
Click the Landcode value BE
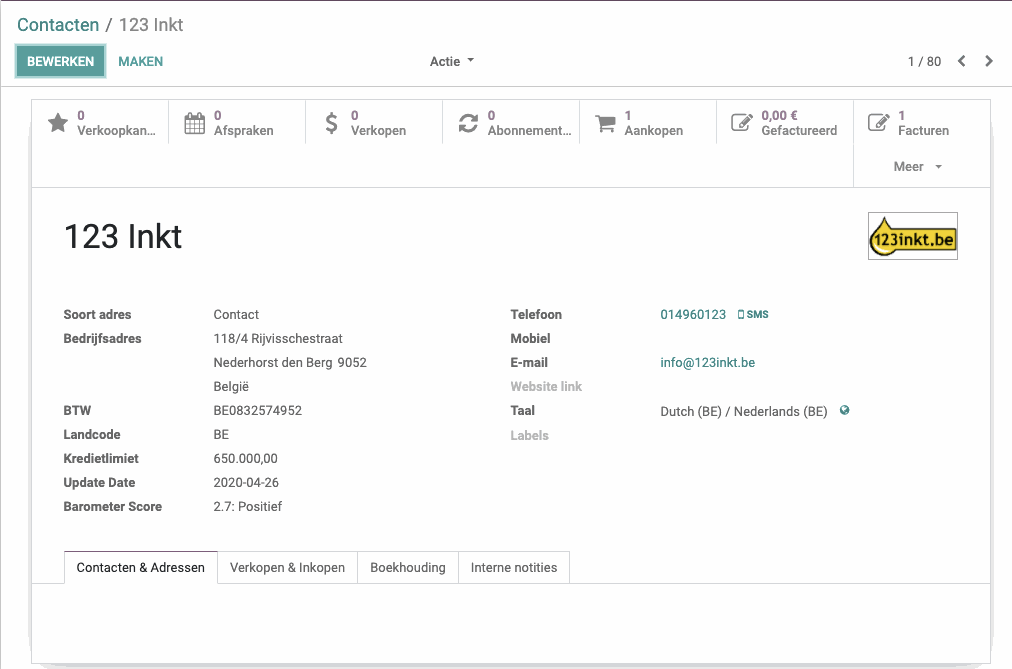(221, 434)
